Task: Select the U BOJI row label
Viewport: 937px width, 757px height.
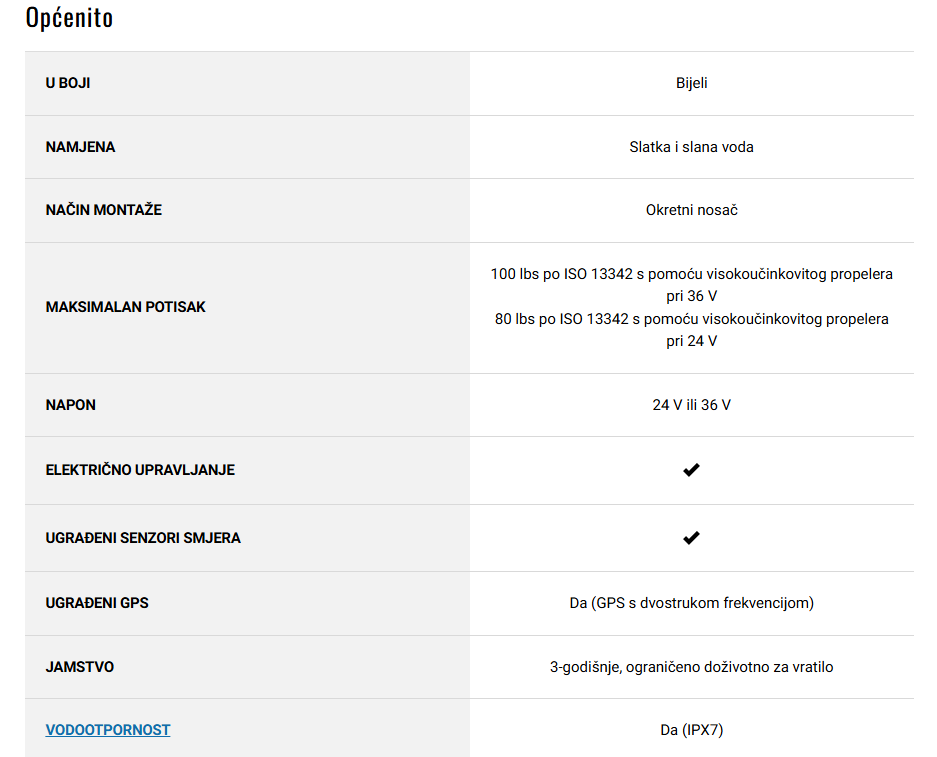Action: coord(68,83)
